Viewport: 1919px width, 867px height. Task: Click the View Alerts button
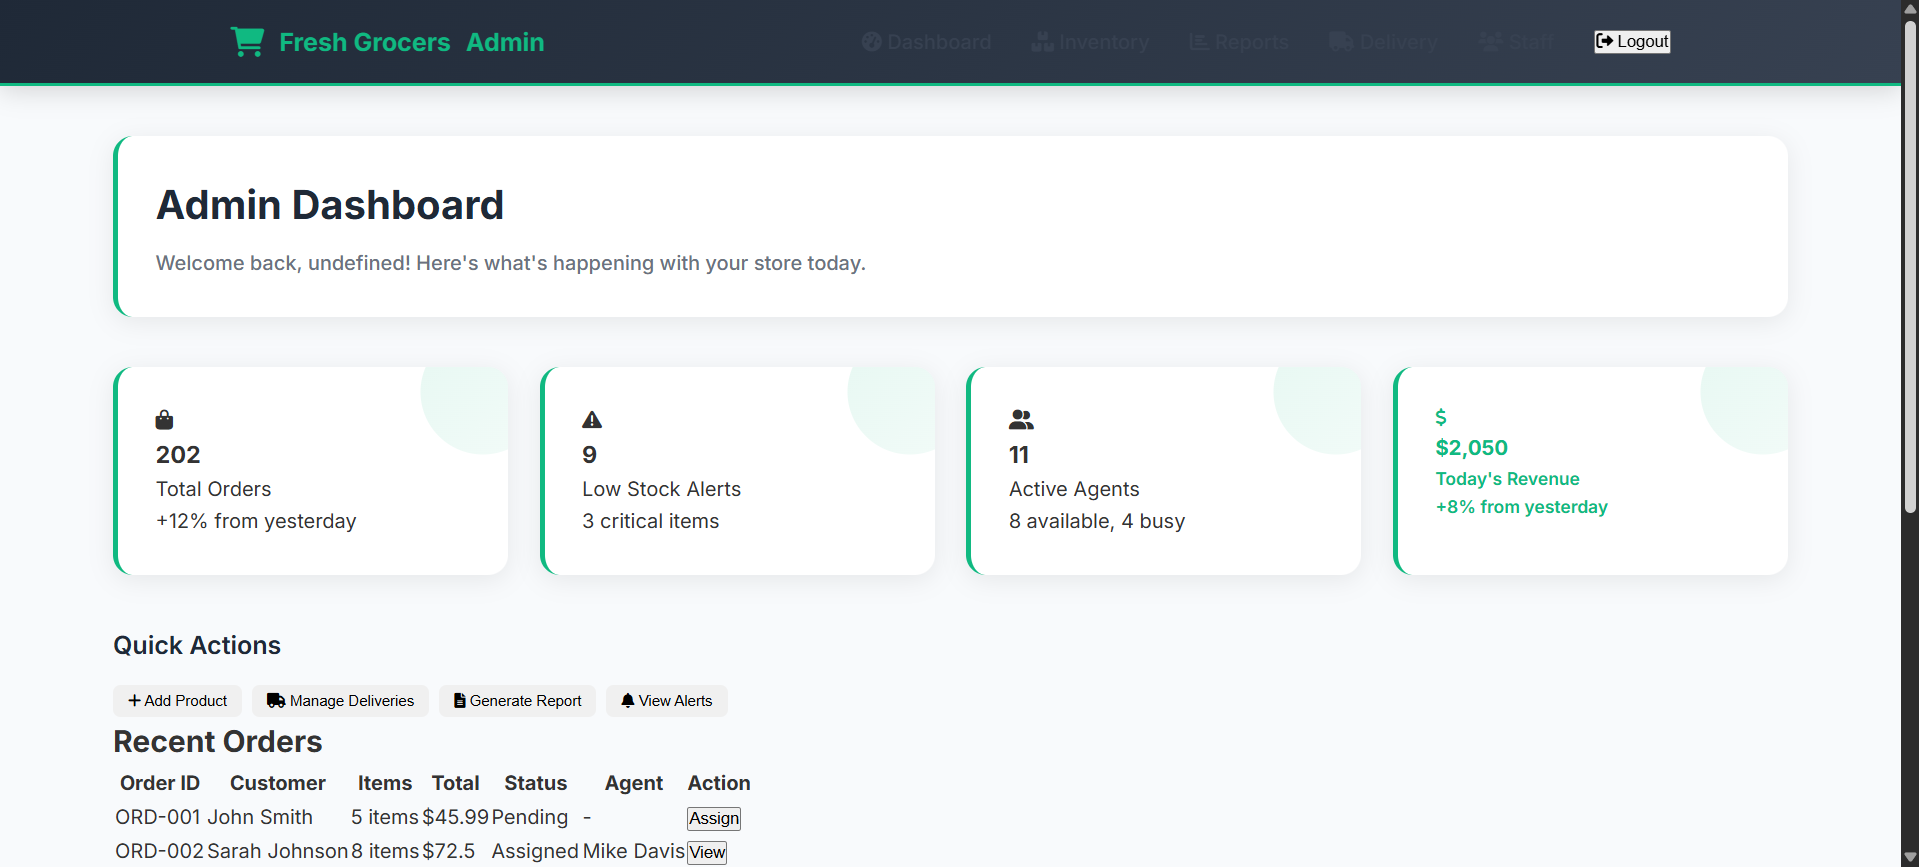[x=666, y=701]
